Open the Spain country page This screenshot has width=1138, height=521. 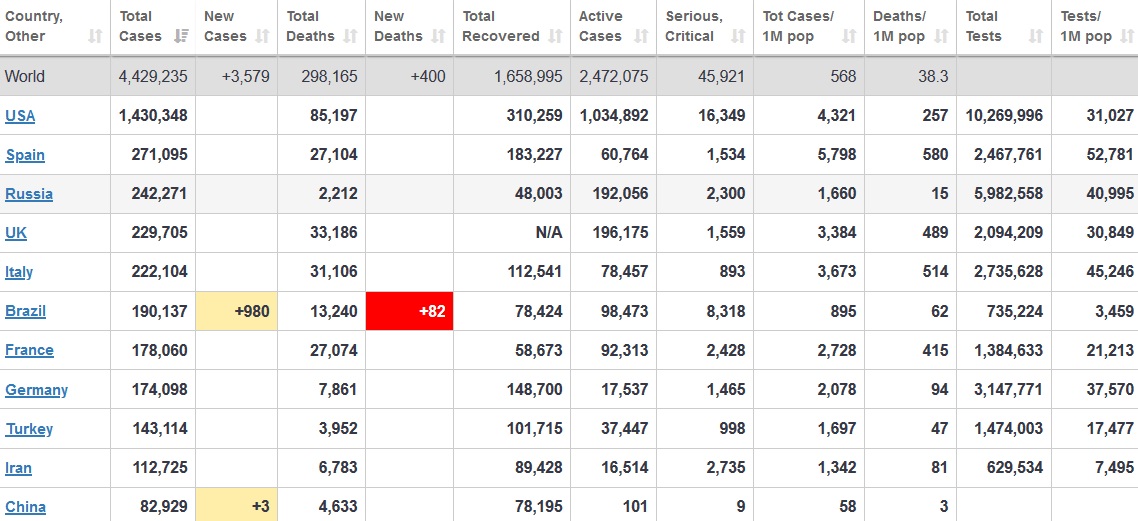tap(25, 155)
